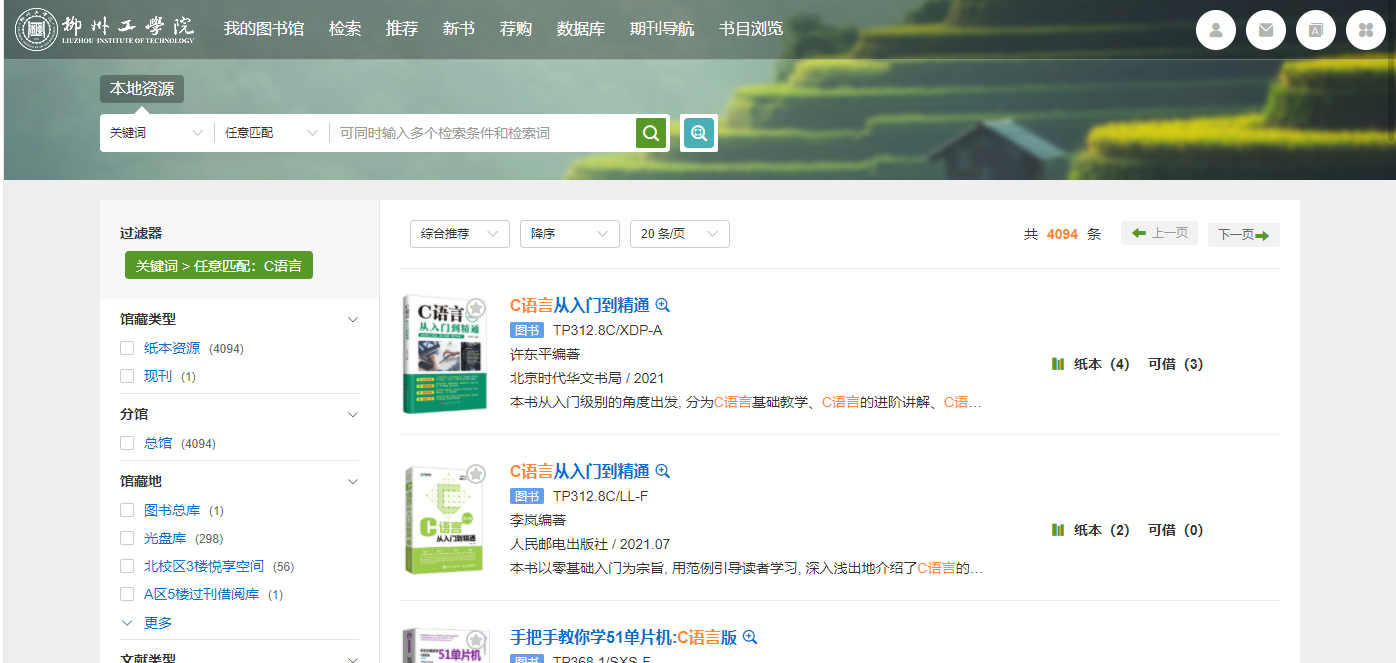Check the 北校区3楼悦享空间 checkbox
Viewport: 1396px width, 663px height.
[x=127, y=566]
